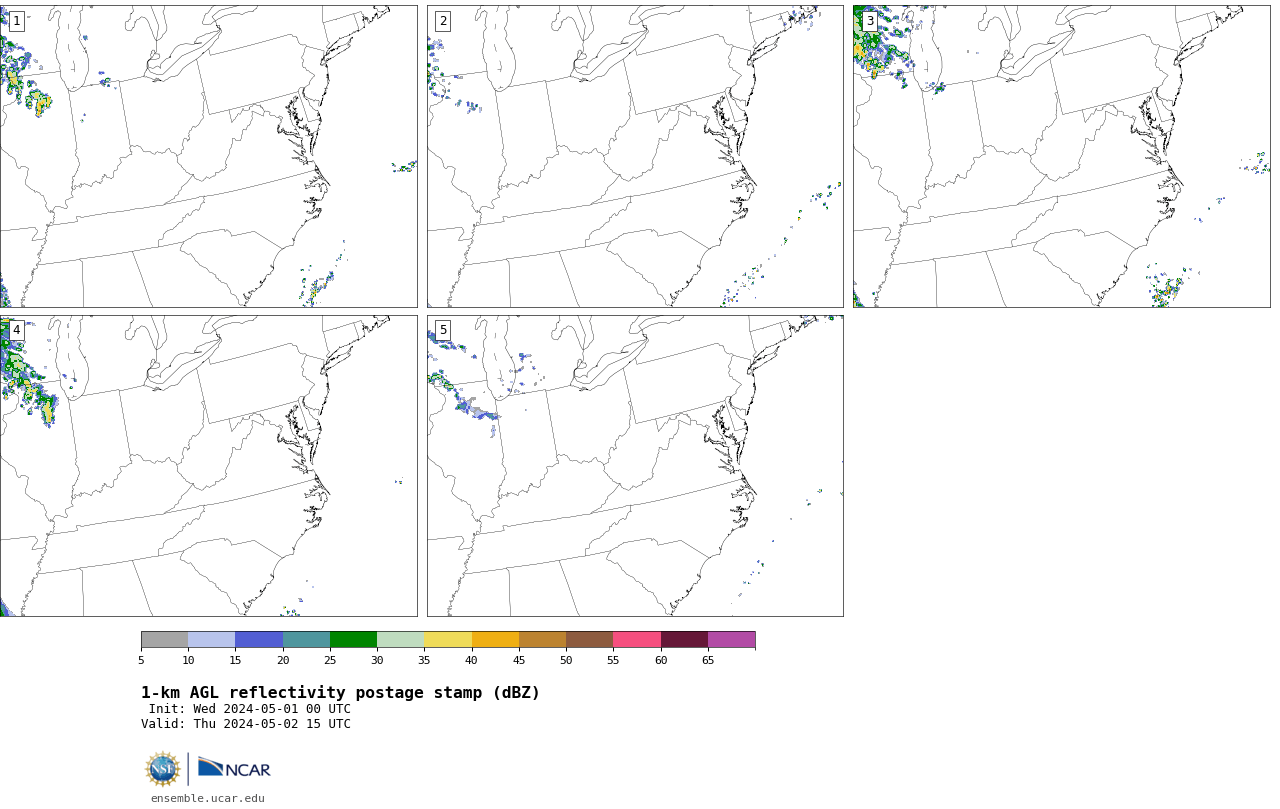Select the tan 45-50 dBZ swatch
Viewport: 1280px width, 809px height.
(542, 640)
